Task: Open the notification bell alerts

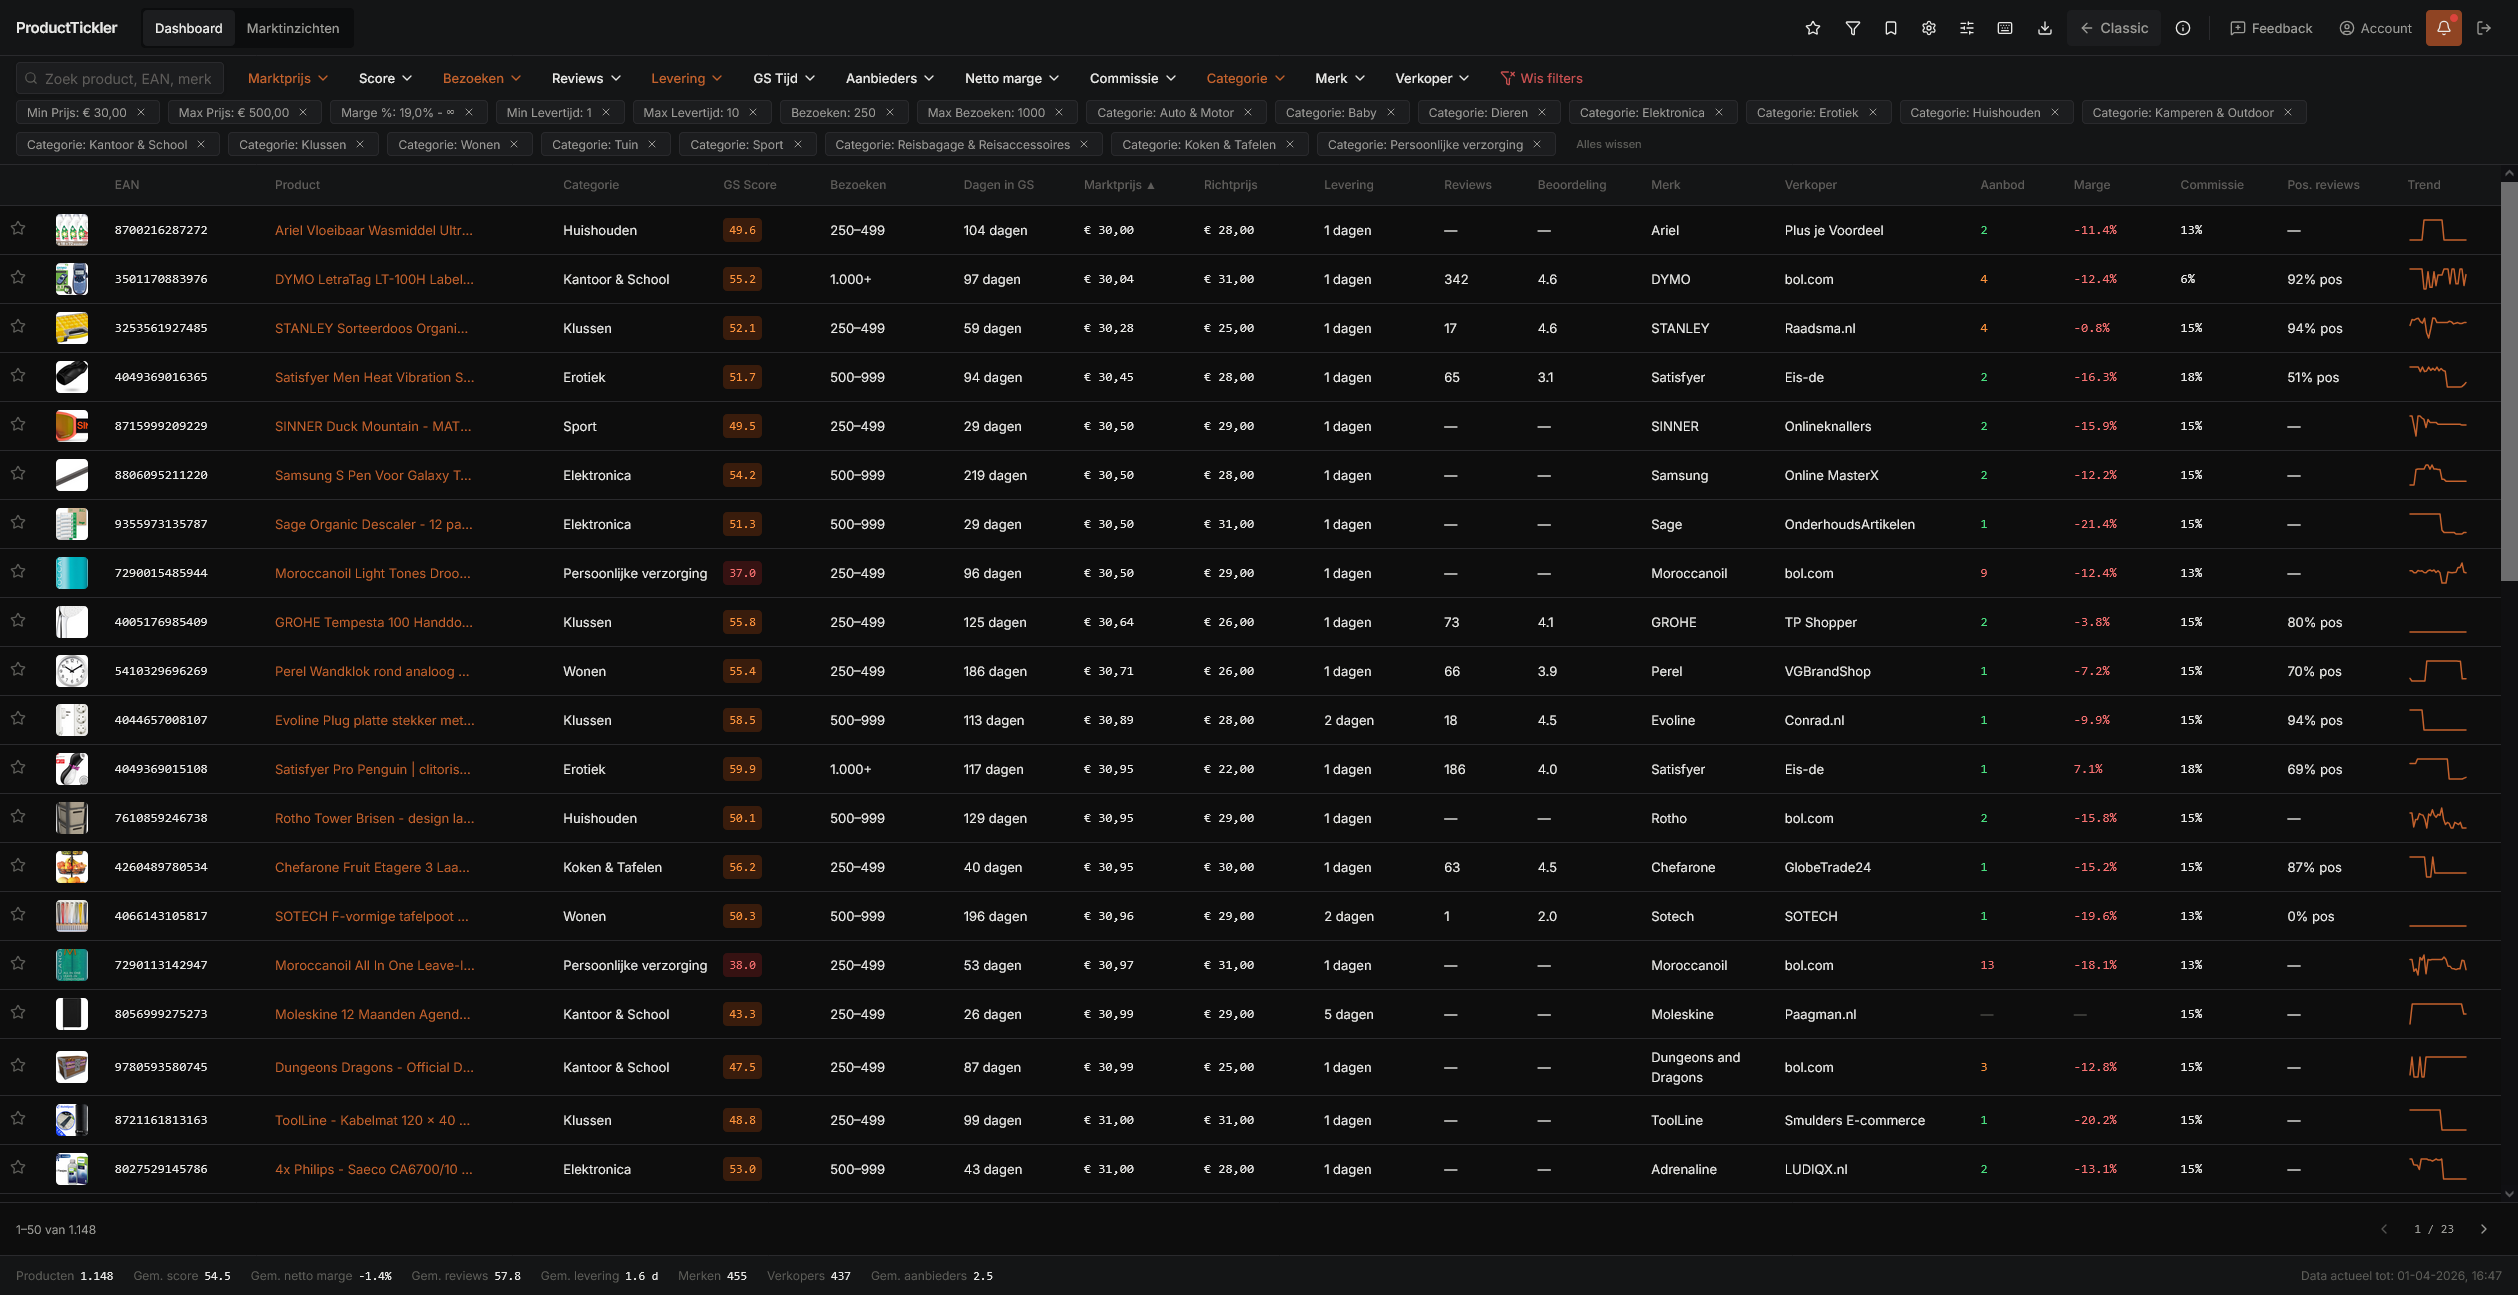Action: pos(2443,27)
